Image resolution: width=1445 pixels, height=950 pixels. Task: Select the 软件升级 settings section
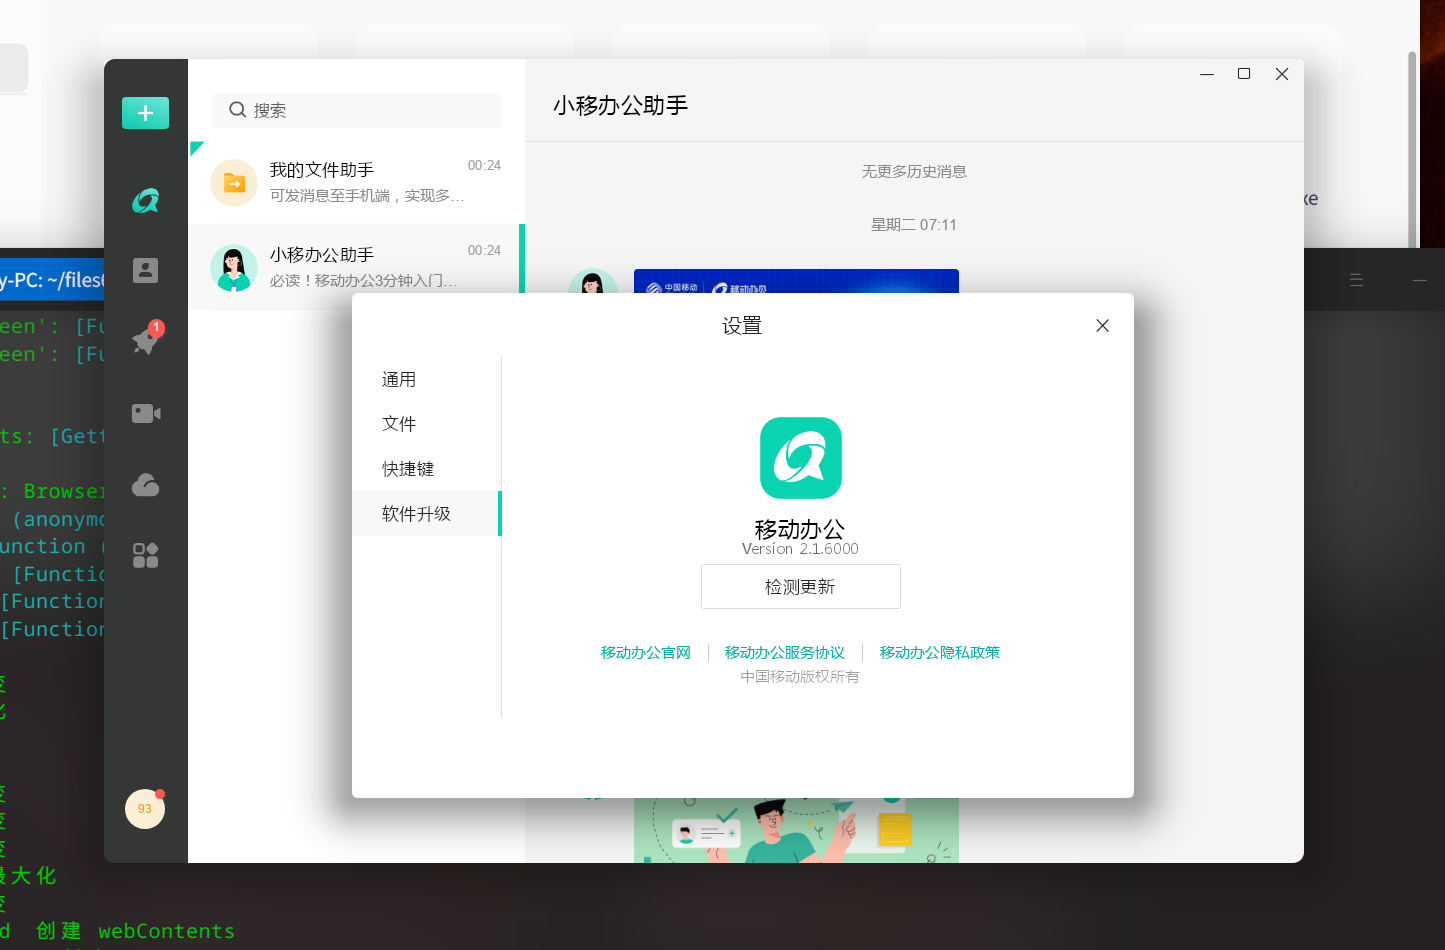415,513
